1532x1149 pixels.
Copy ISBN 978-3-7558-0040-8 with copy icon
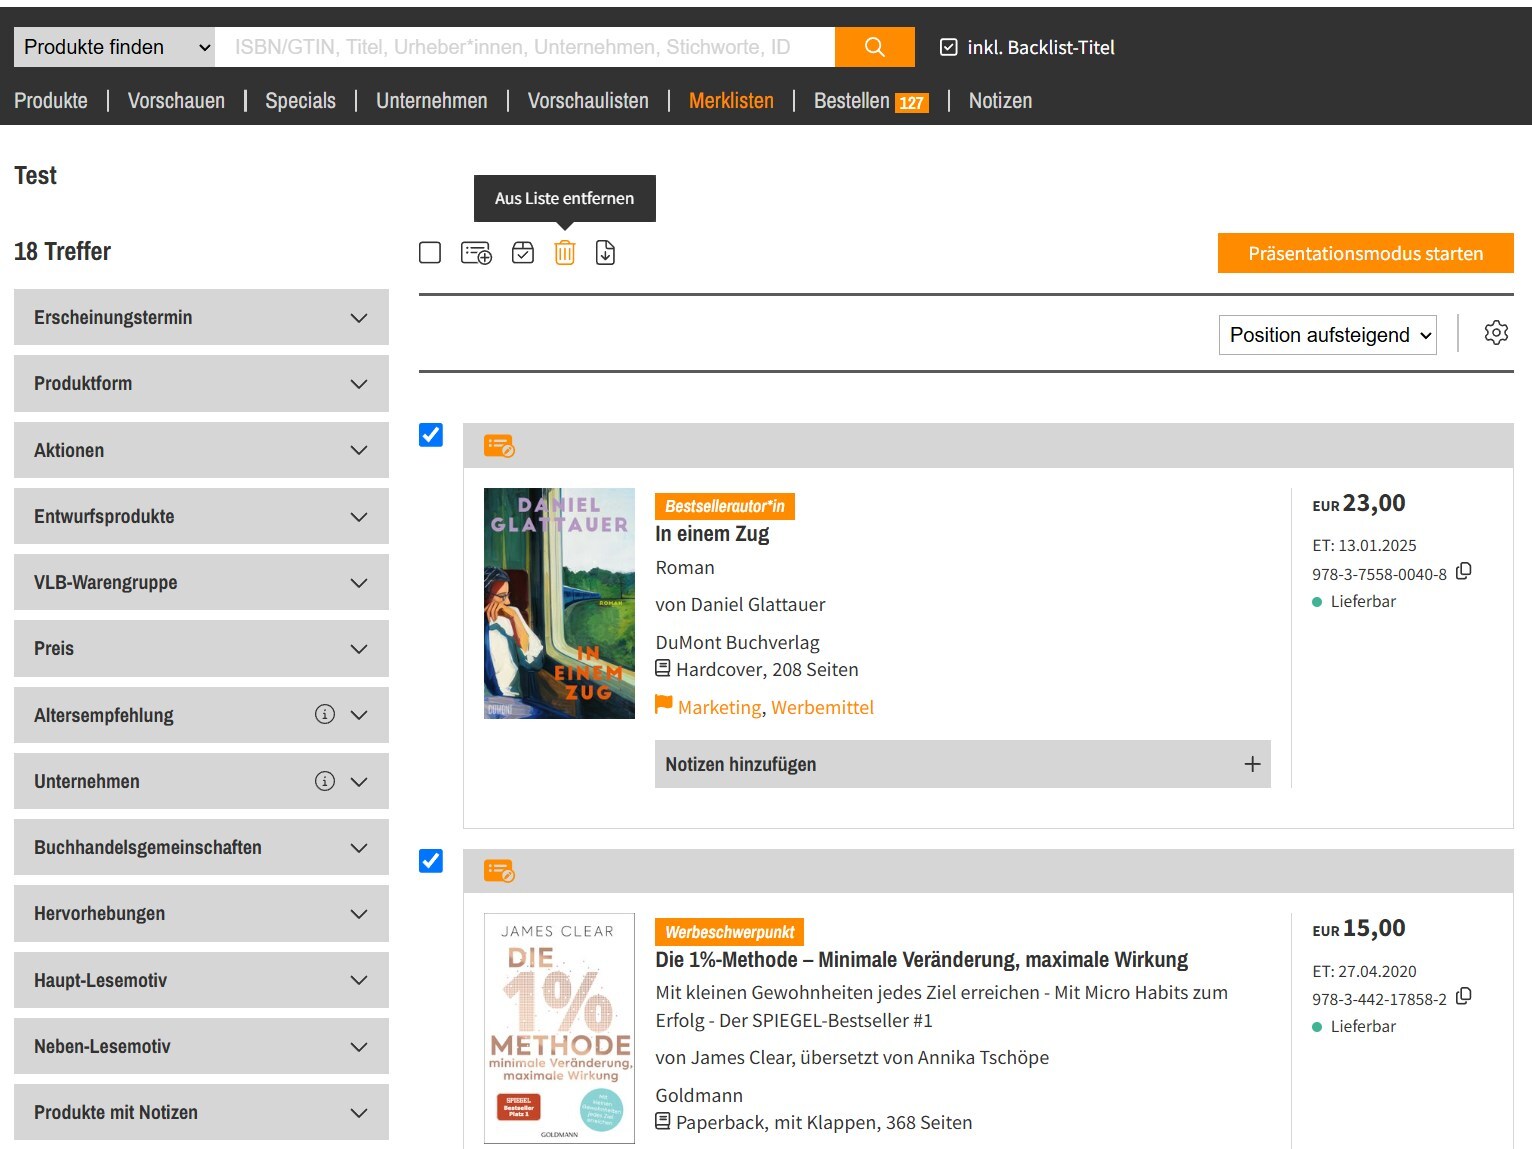click(1464, 571)
